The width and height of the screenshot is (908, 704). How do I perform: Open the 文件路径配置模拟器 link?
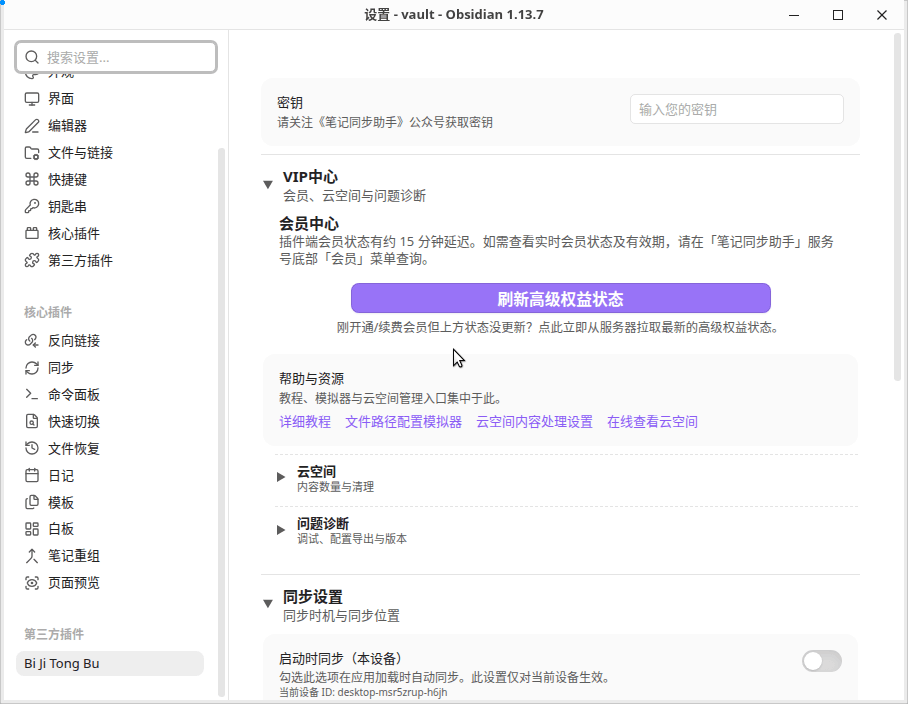(404, 422)
